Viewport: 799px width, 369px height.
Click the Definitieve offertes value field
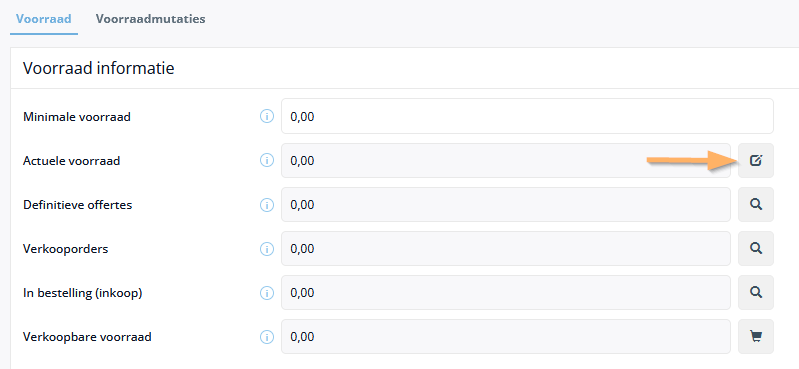(506, 204)
